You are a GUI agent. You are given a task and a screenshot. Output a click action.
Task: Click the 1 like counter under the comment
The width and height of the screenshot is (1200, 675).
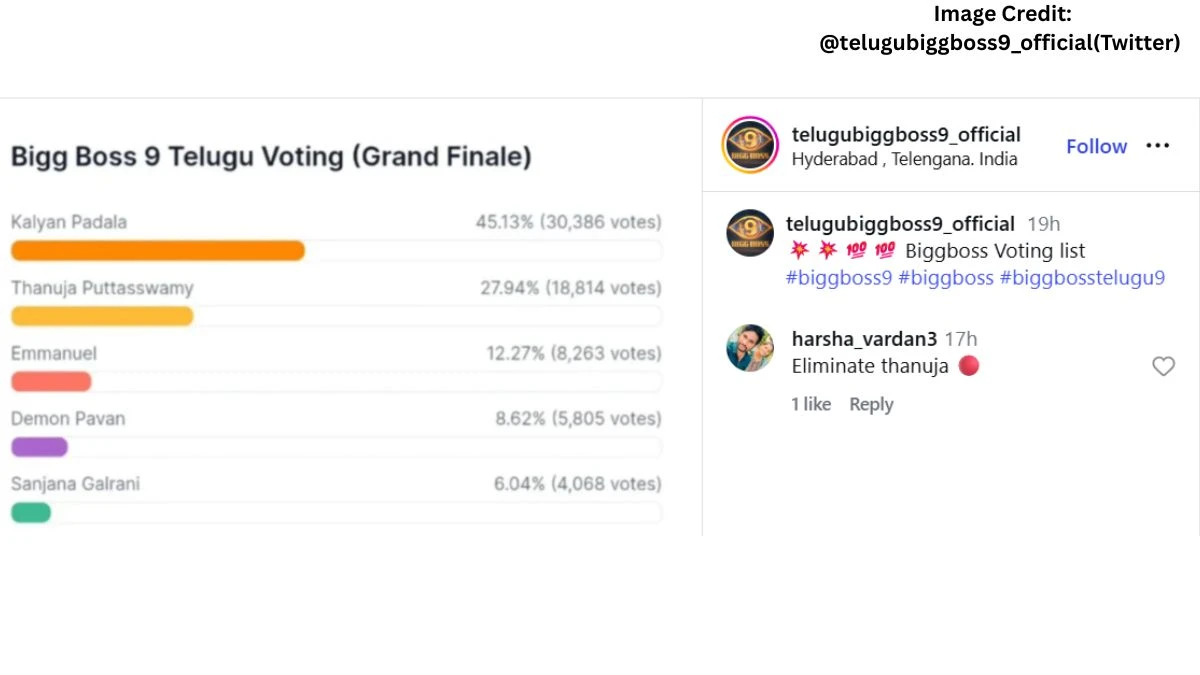pyautogui.click(x=810, y=404)
